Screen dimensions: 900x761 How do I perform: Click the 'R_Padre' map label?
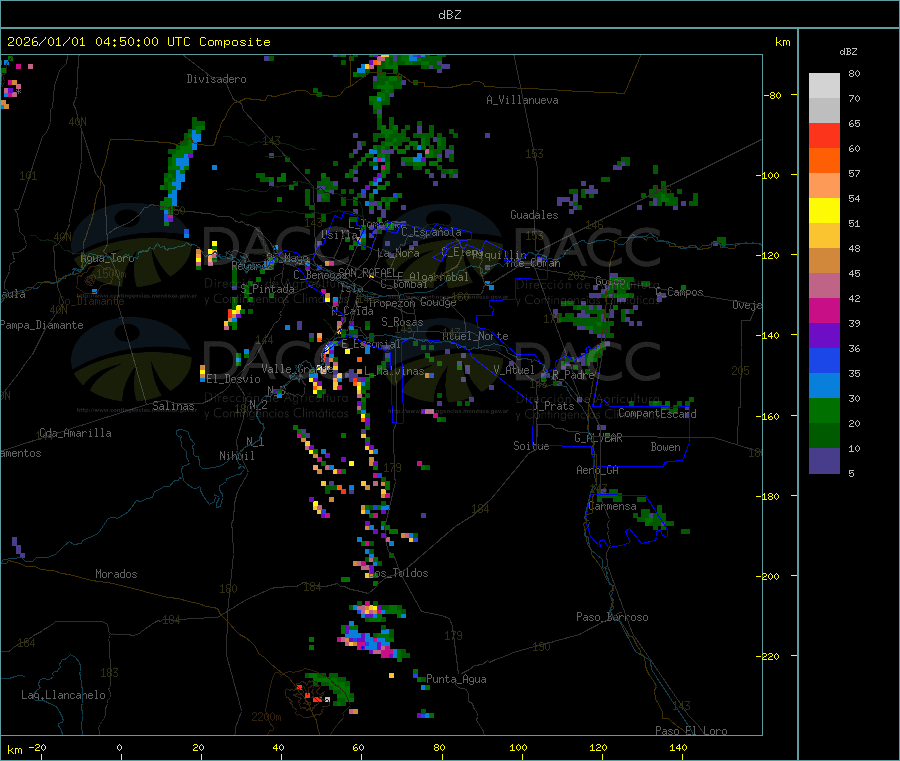point(573,375)
